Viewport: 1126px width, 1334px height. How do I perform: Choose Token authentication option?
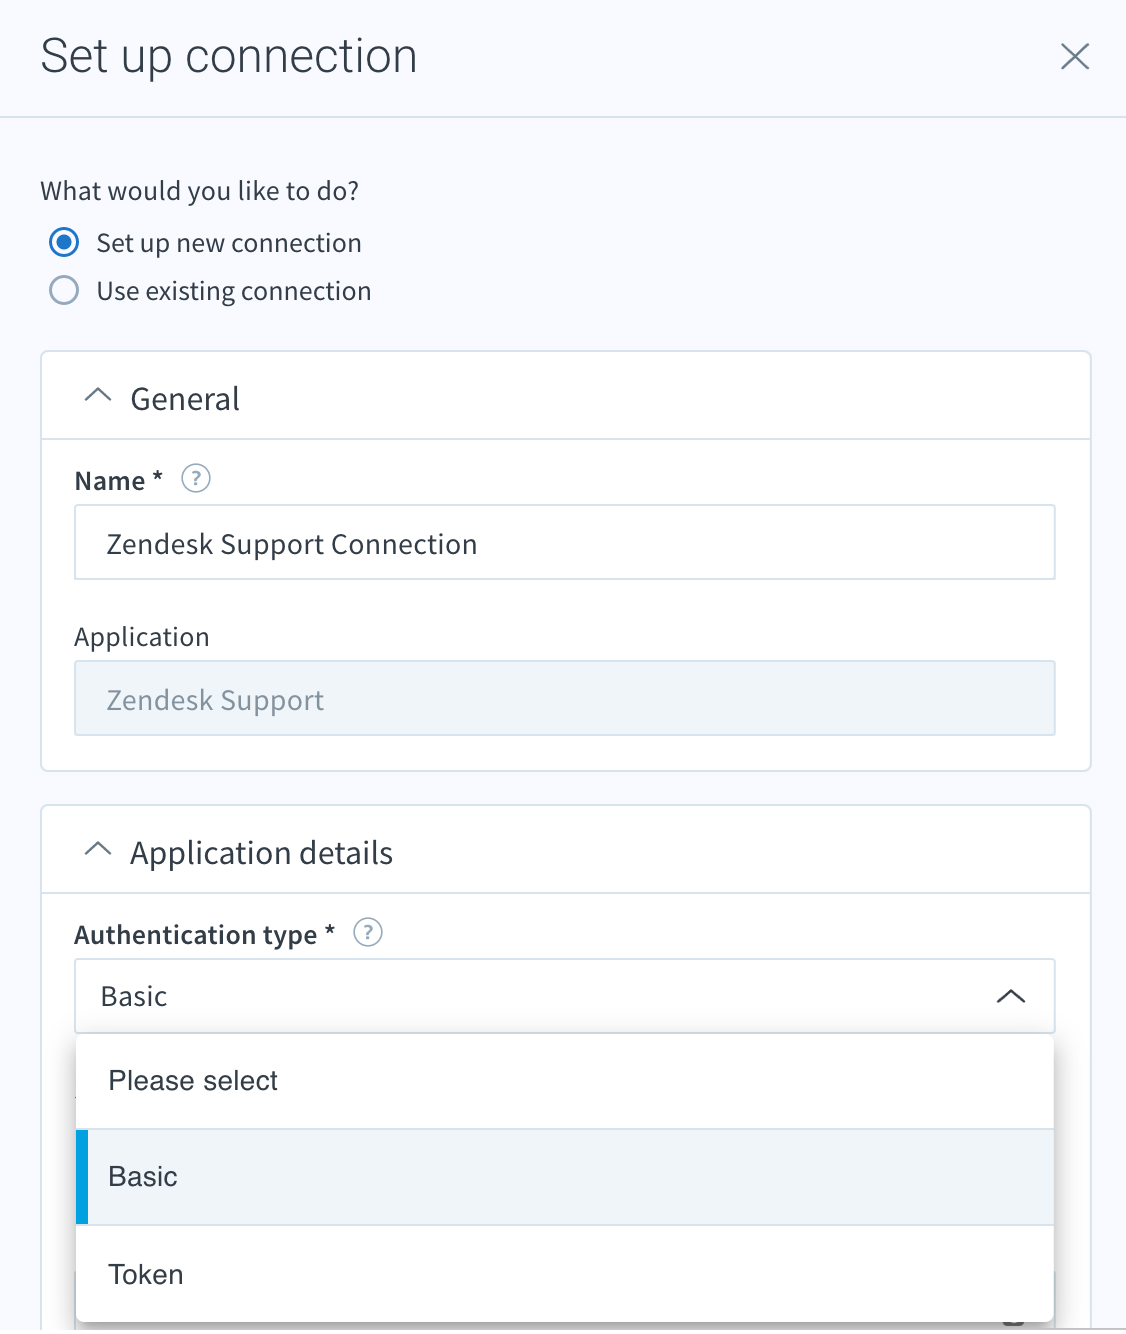click(x=565, y=1274)
